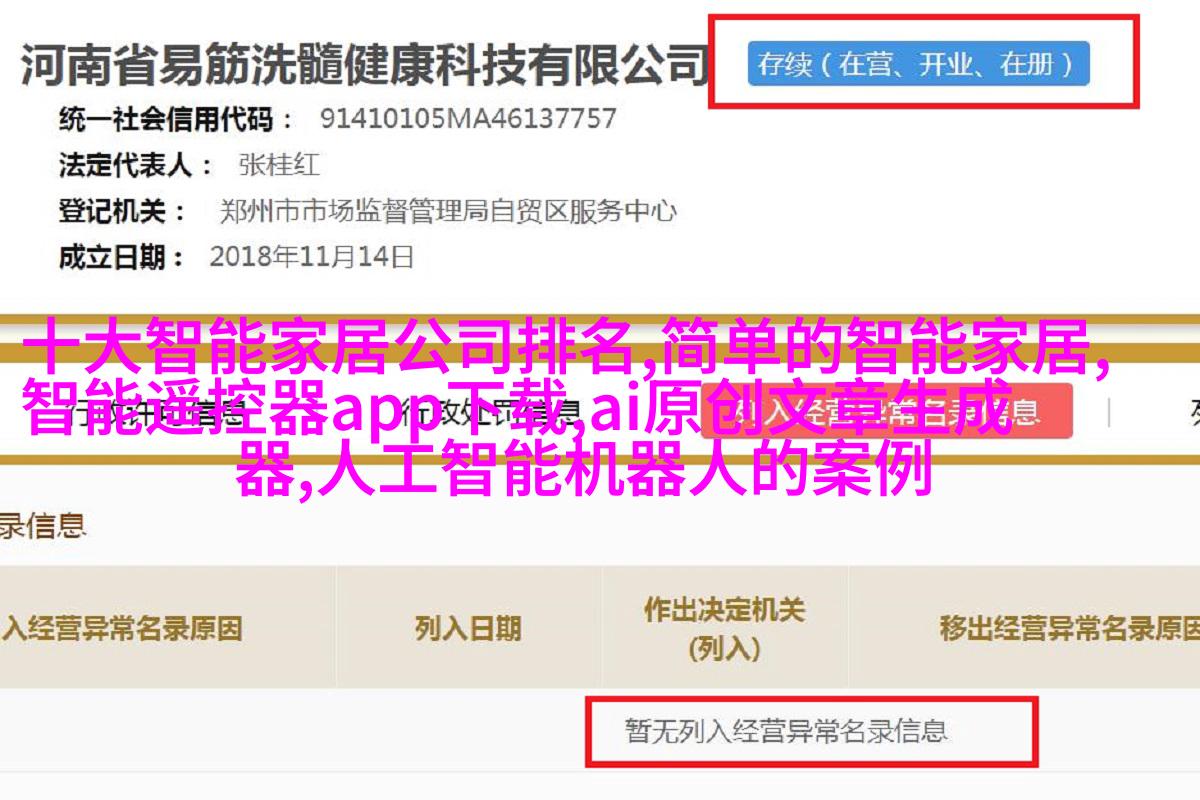Click the 作出决定机关(列入) column header
Viewport: 1200px width, 800px height.
724,628
